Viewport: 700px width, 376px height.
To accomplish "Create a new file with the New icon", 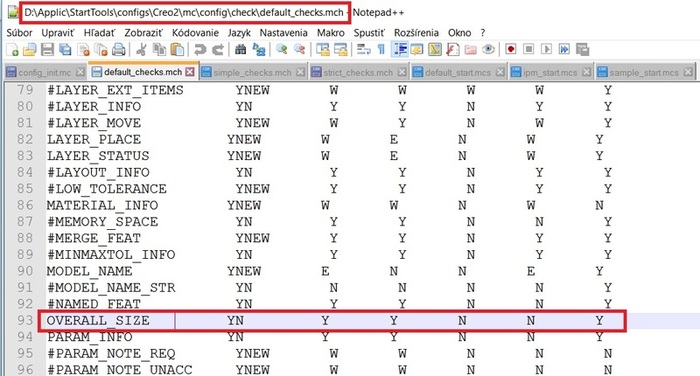I will [x=12, y=50].
